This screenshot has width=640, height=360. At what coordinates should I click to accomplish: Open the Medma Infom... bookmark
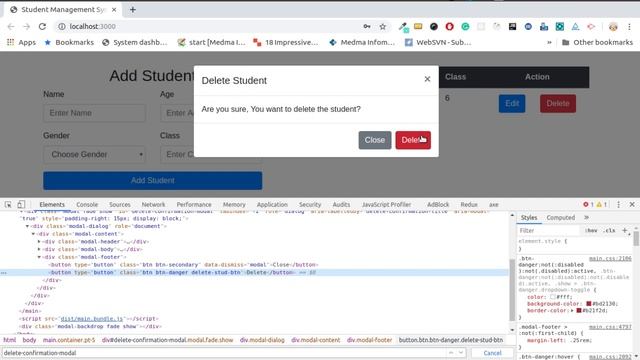click(x=362, y=42)
